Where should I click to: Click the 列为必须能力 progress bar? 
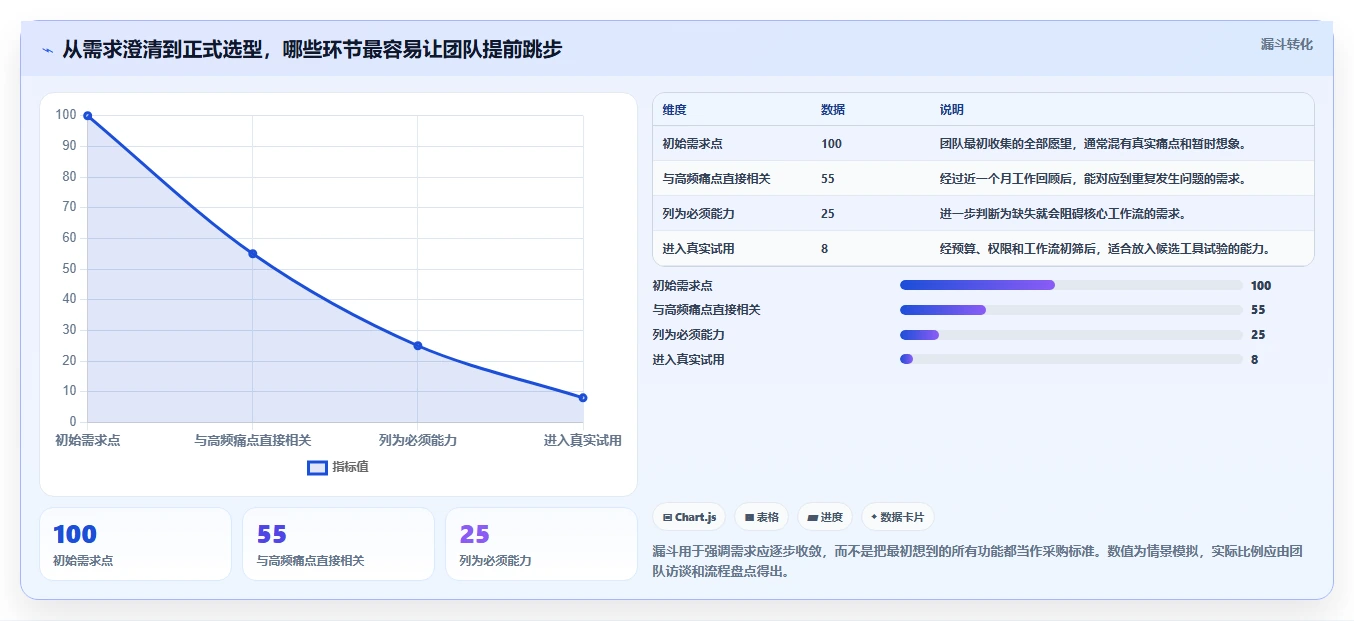point(1071,335)
